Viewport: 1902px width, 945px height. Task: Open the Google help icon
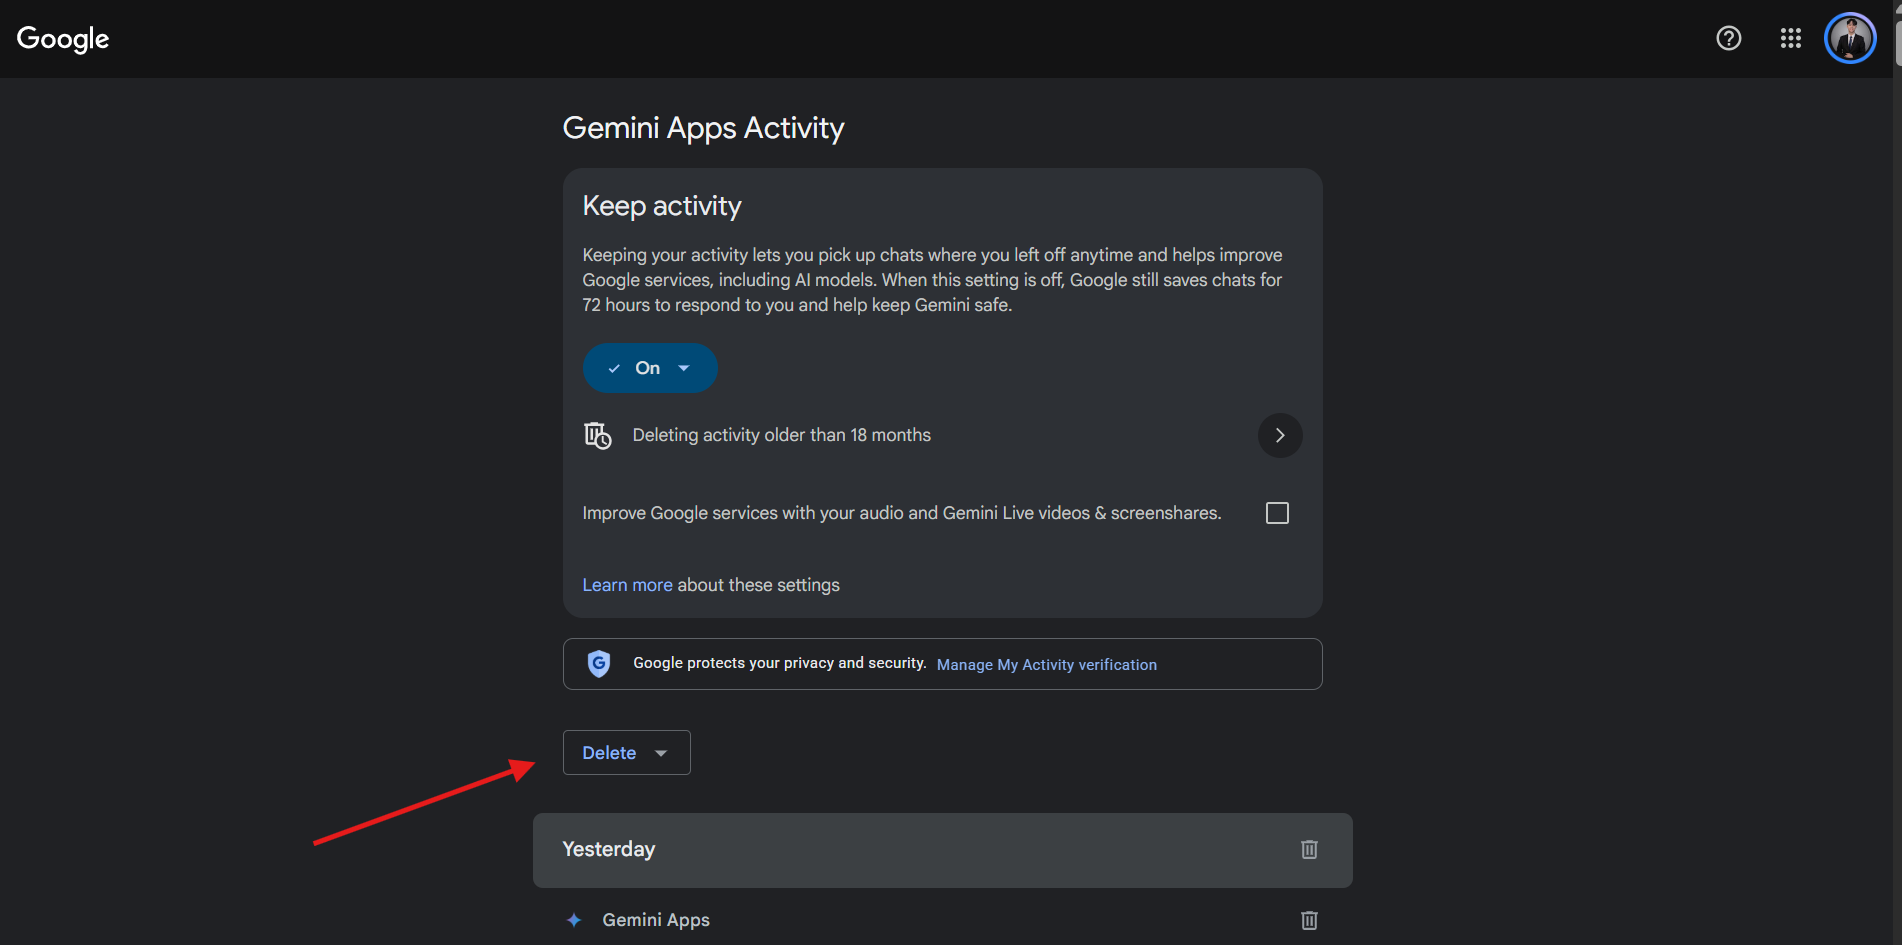(x=1728, y=38)
